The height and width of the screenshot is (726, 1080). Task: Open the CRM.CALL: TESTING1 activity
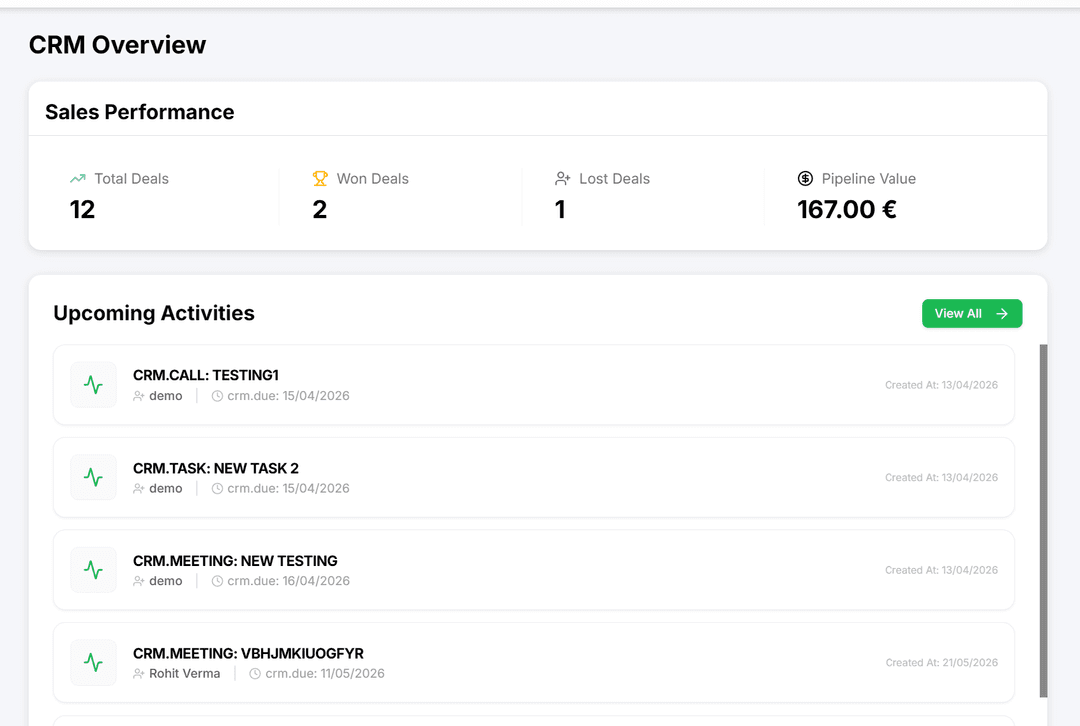coord(534,384)
